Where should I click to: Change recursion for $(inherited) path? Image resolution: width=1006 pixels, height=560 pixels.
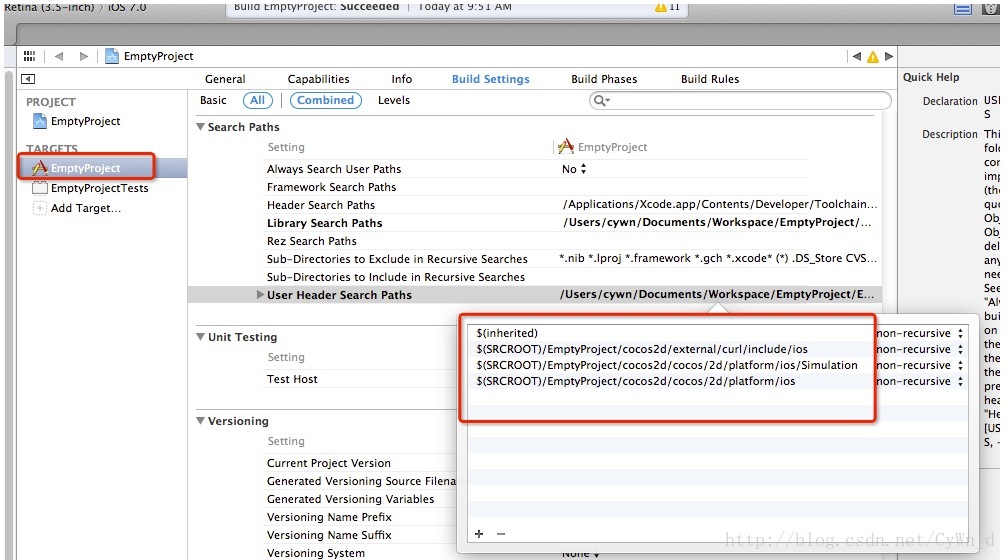point(920,333)
